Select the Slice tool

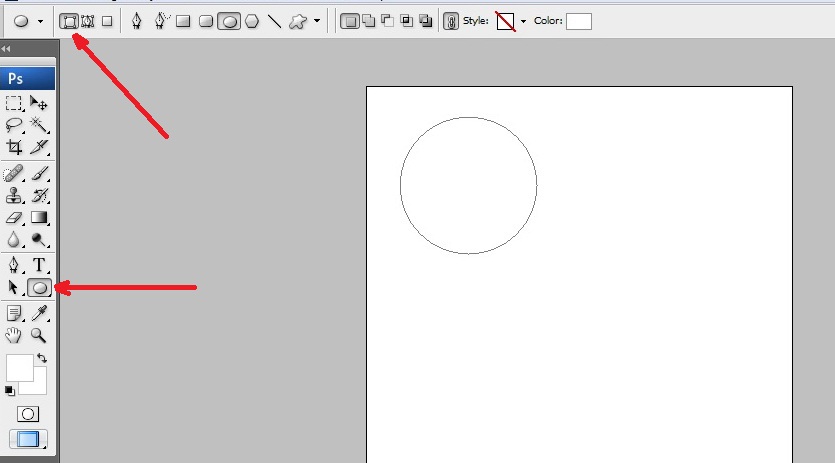(x=38, y=147)
